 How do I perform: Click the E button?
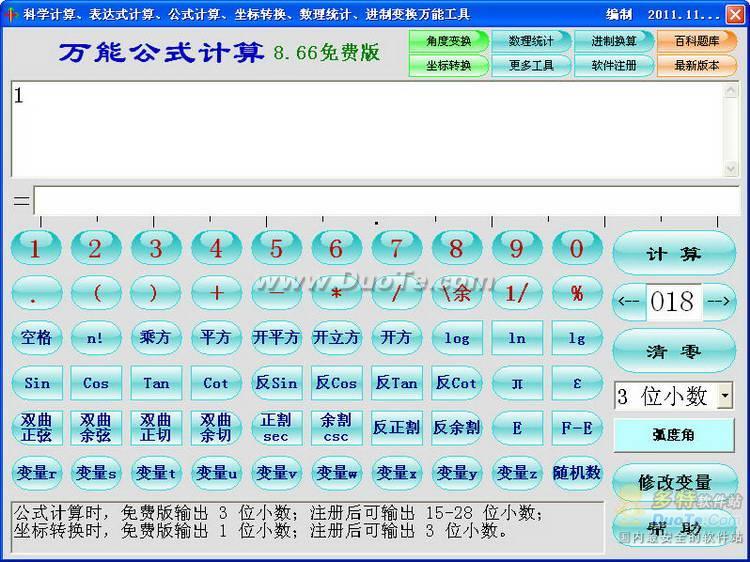tap(517, 428)
